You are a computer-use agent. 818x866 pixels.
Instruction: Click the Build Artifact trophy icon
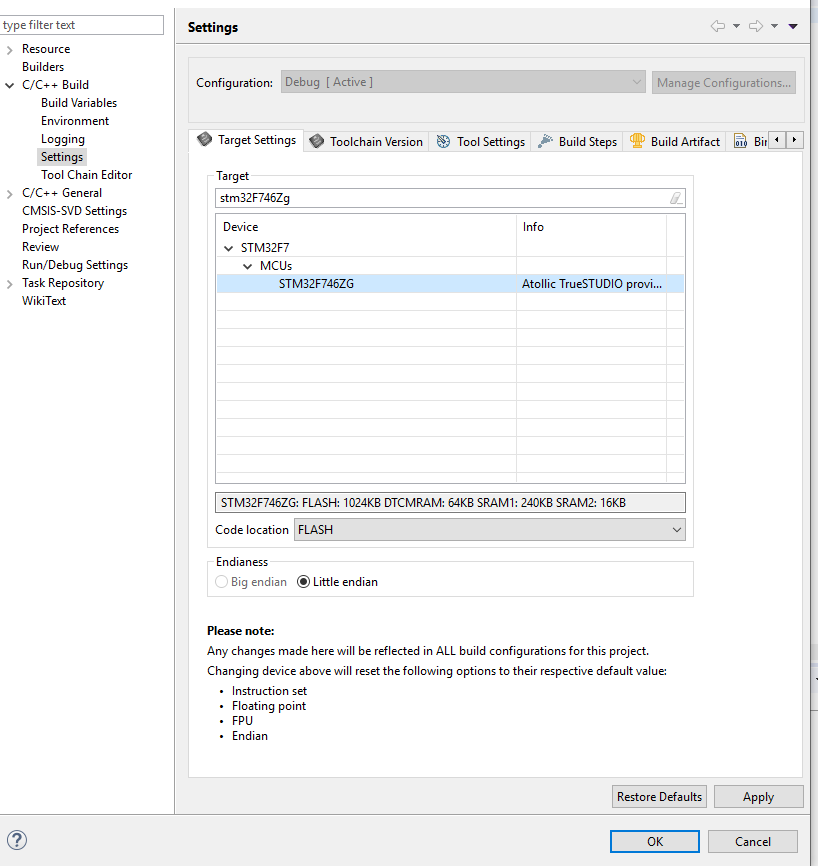[x=637, y=141]
